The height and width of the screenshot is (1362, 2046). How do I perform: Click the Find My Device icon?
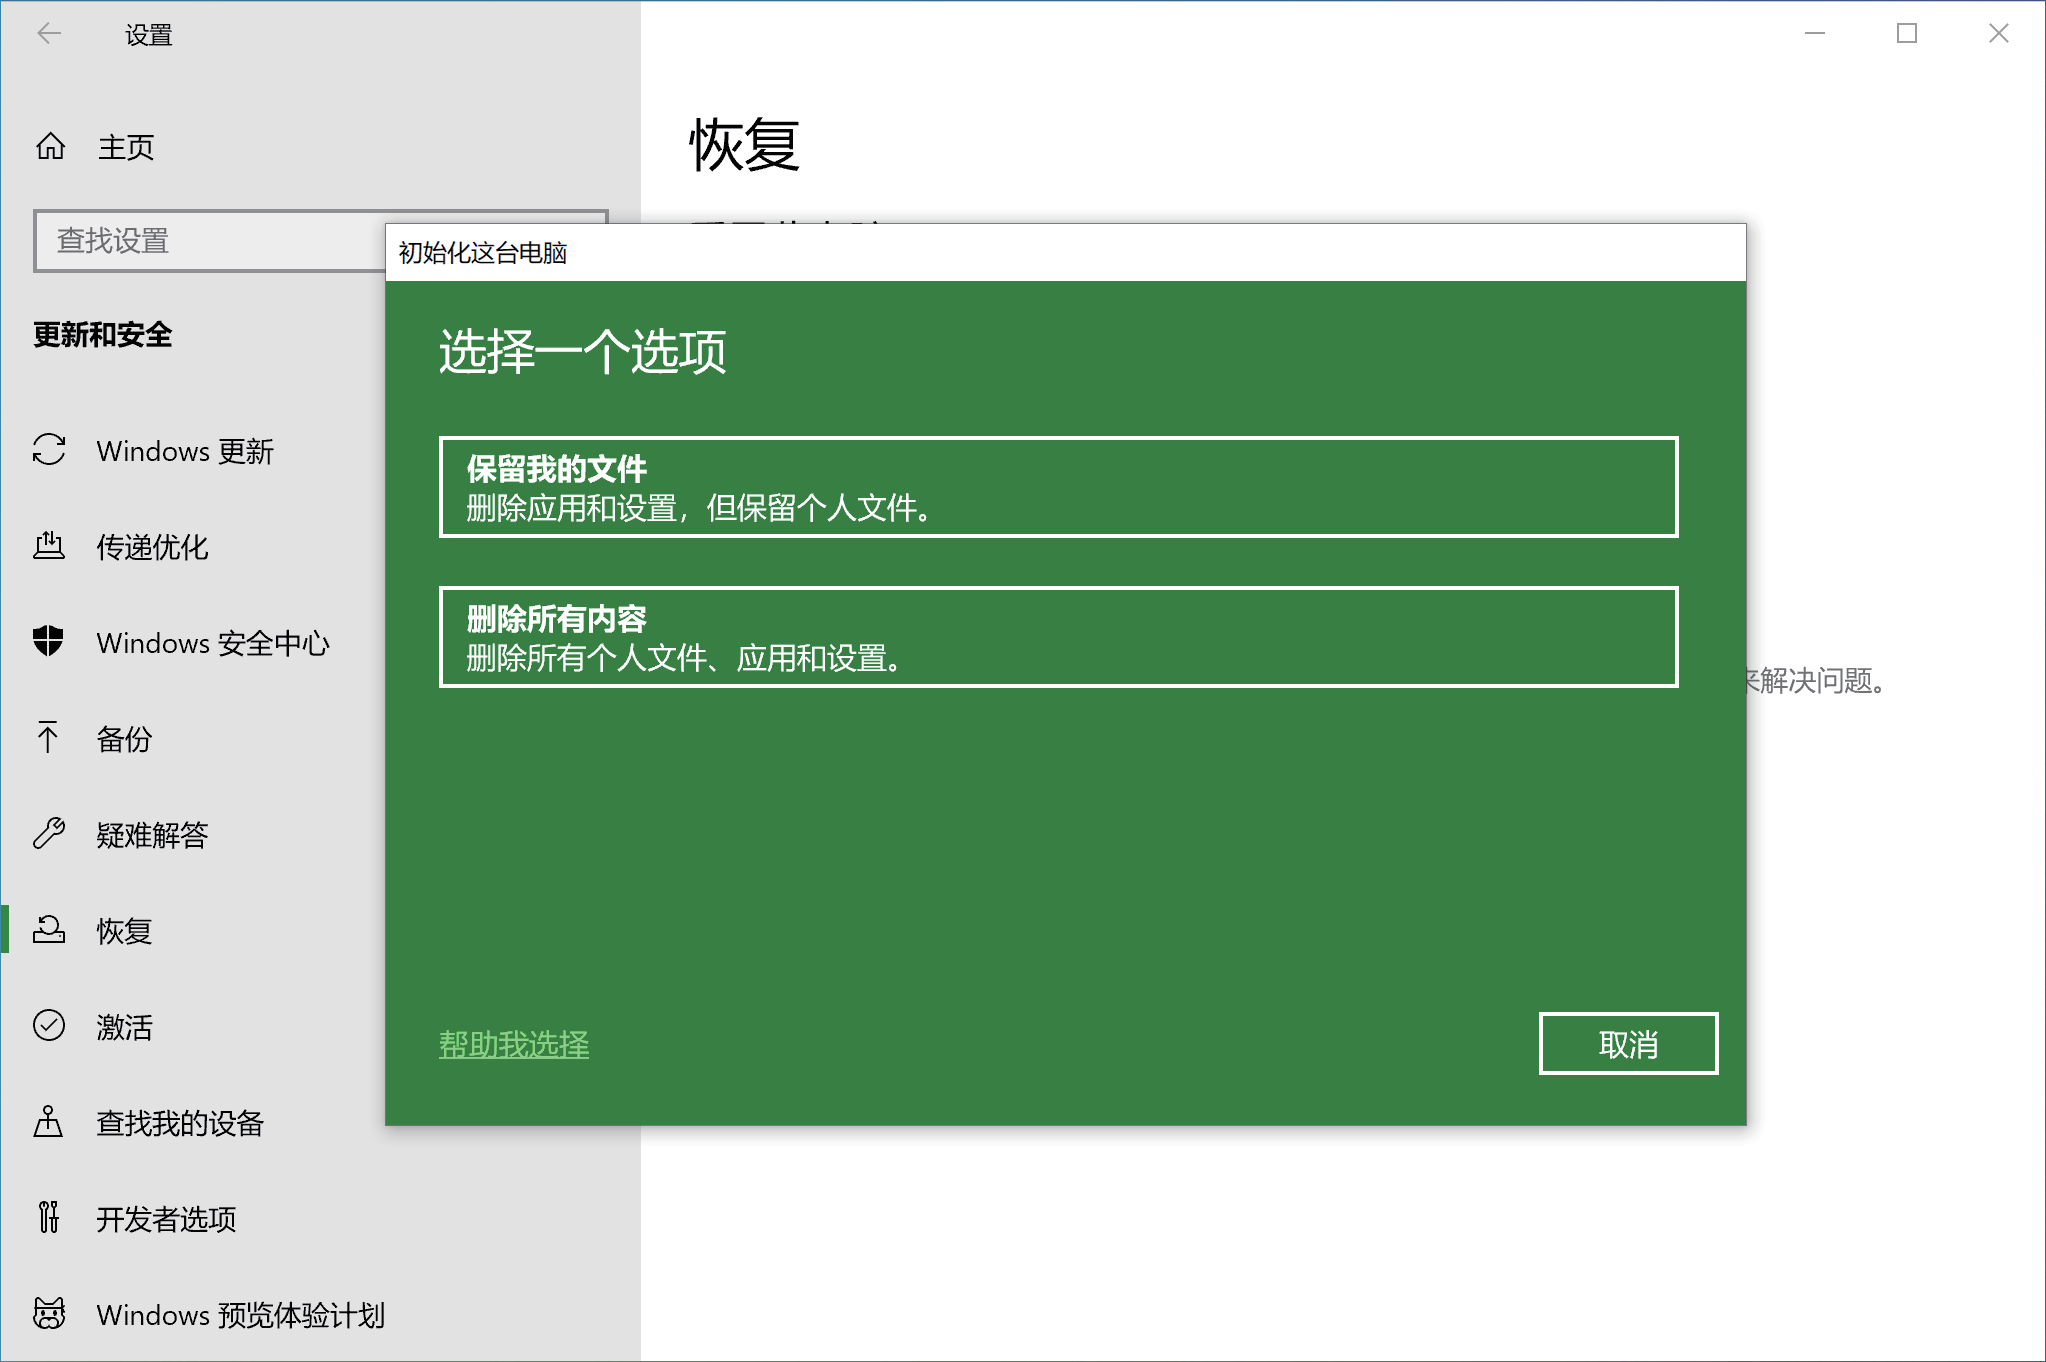pyautogui.click(x=48, y=1122)
